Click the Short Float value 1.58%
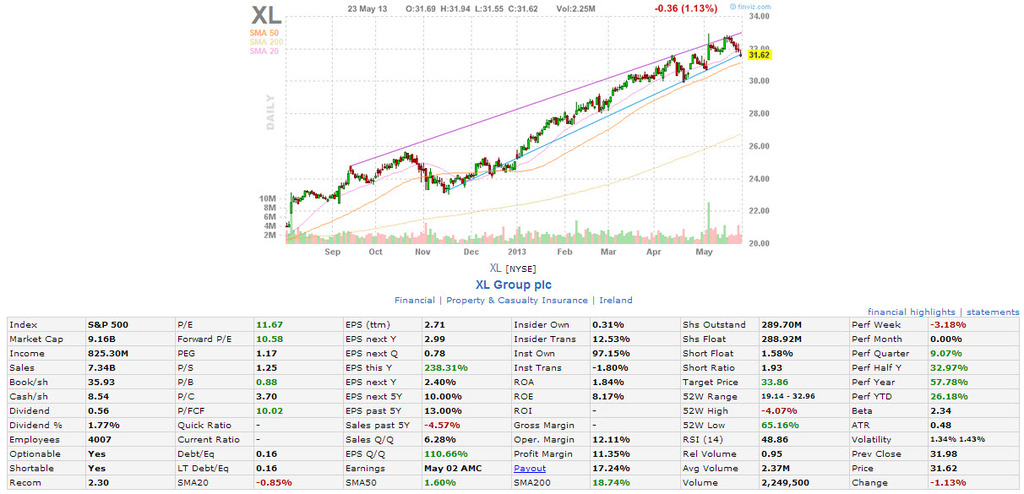1024x494 pixels. 776,354
